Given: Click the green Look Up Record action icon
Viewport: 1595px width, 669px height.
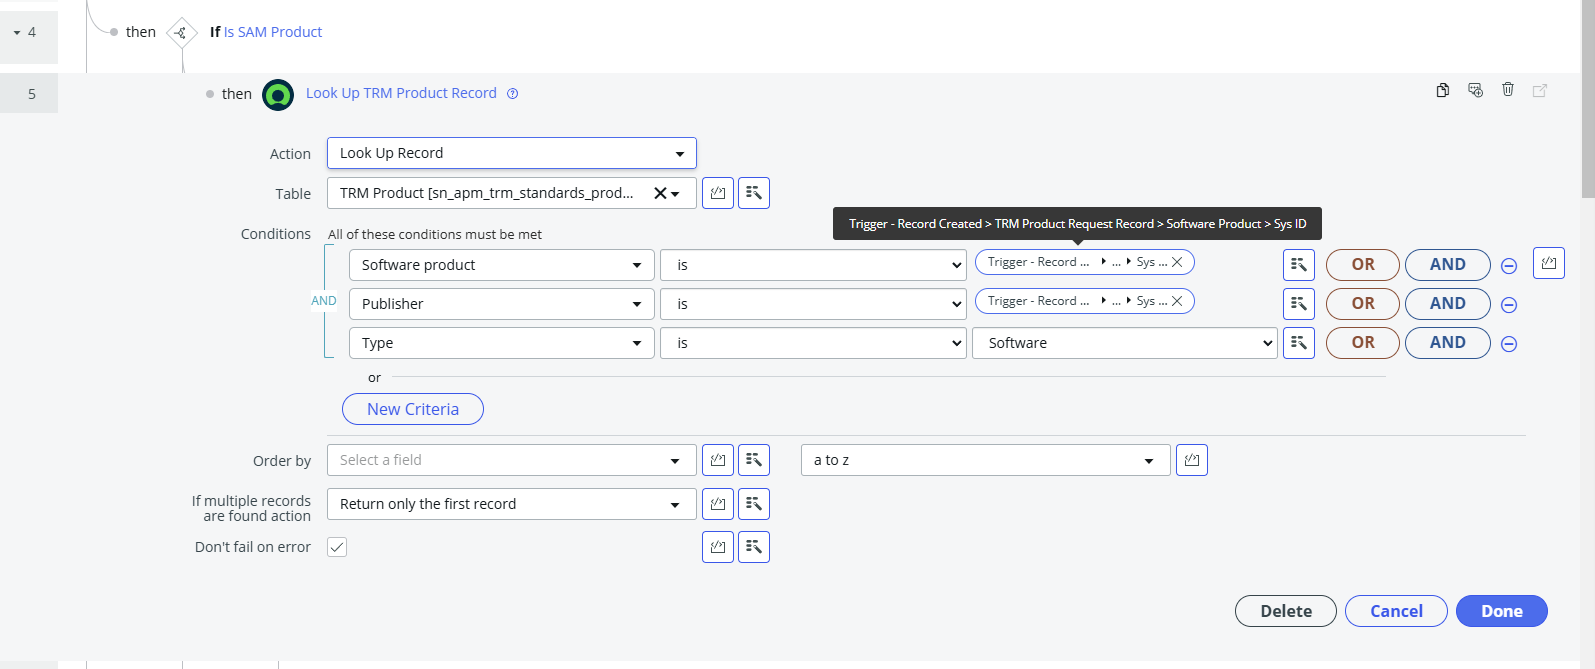Looking at the screenshot, I should pyautogui.click(x=278, y=95).
